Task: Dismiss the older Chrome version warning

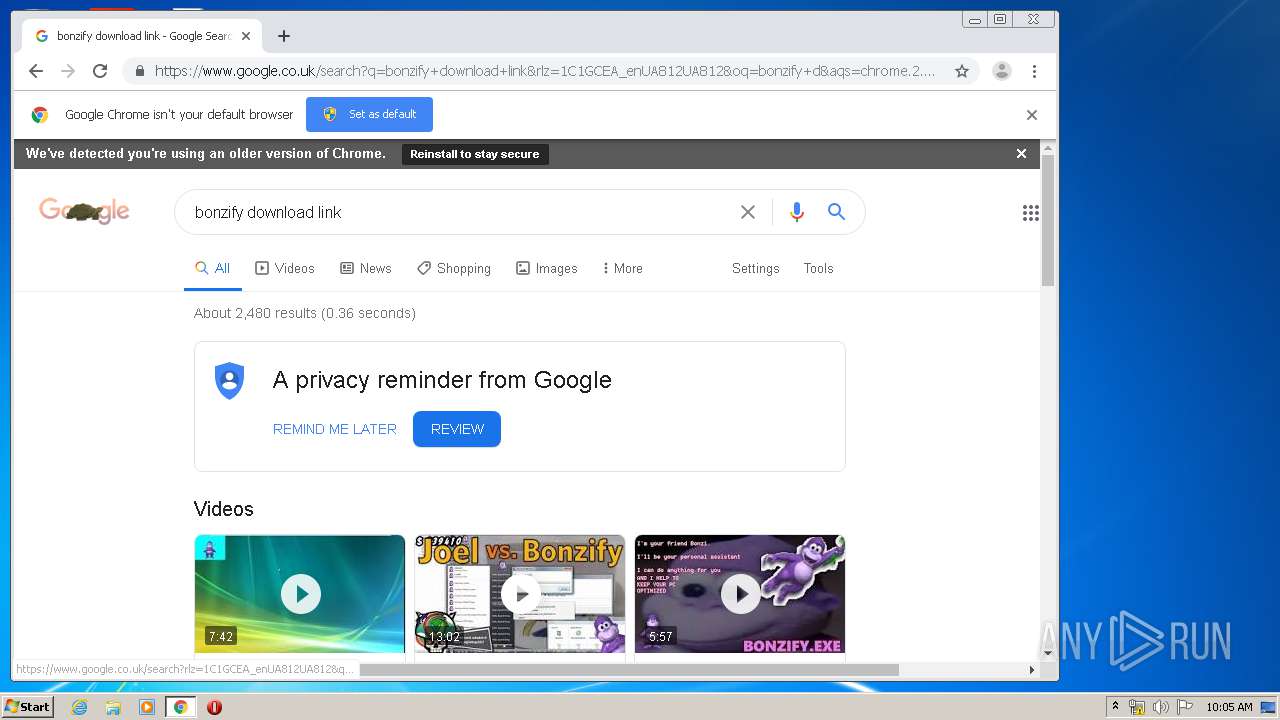Action: click(1021, 153)
